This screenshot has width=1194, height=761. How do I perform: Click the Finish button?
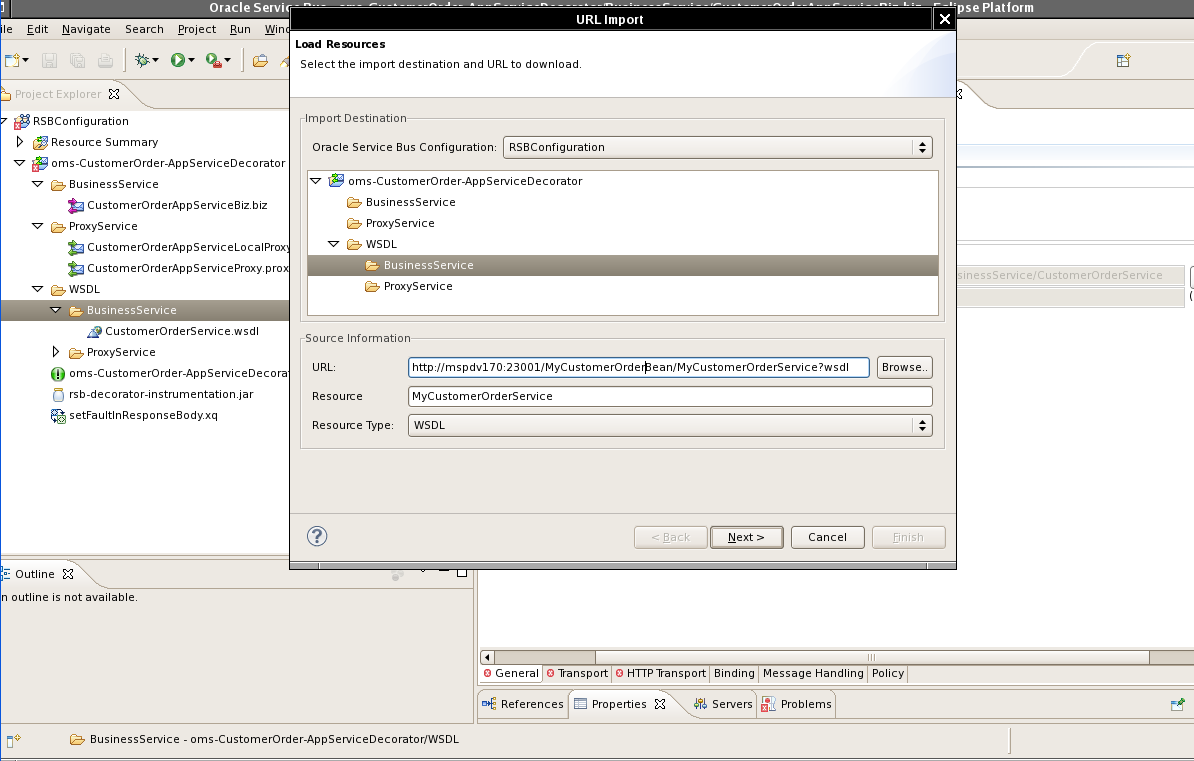pos(908,537)
